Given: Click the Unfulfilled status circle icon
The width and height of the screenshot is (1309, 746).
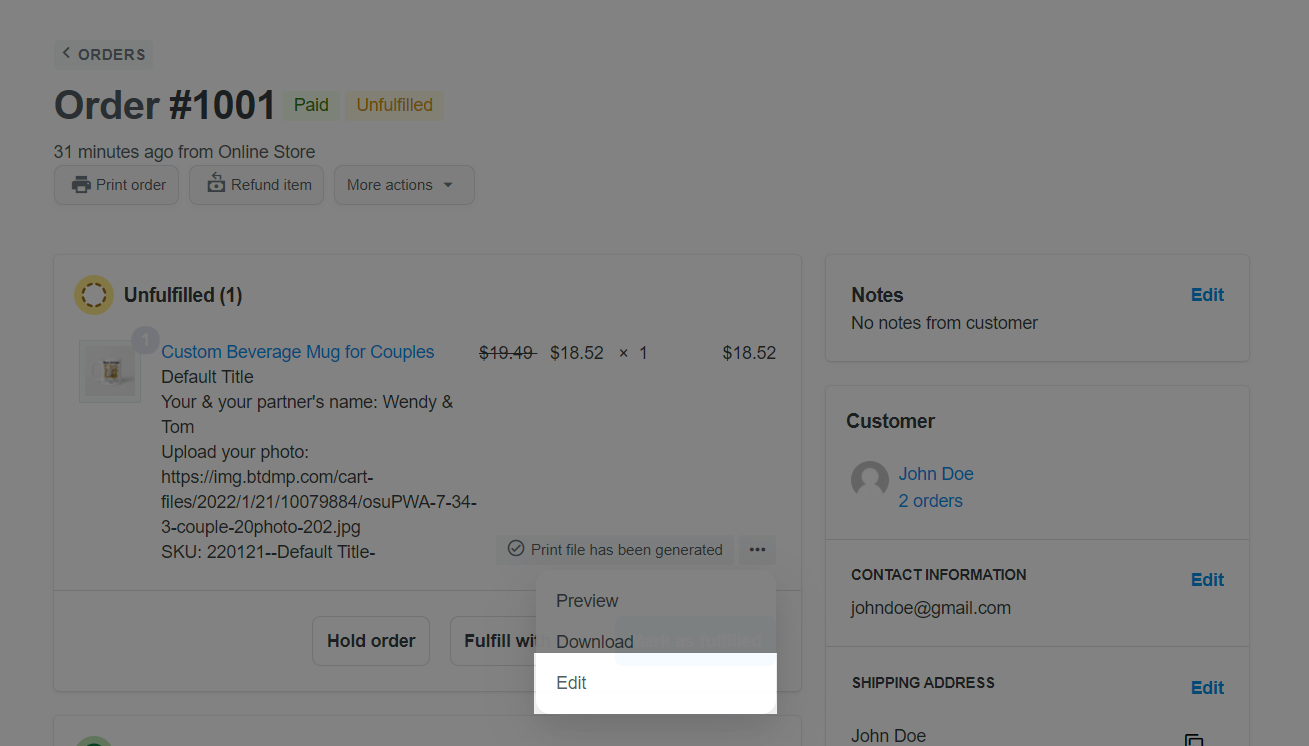Looking at the screenshot, I should (94, 295).
